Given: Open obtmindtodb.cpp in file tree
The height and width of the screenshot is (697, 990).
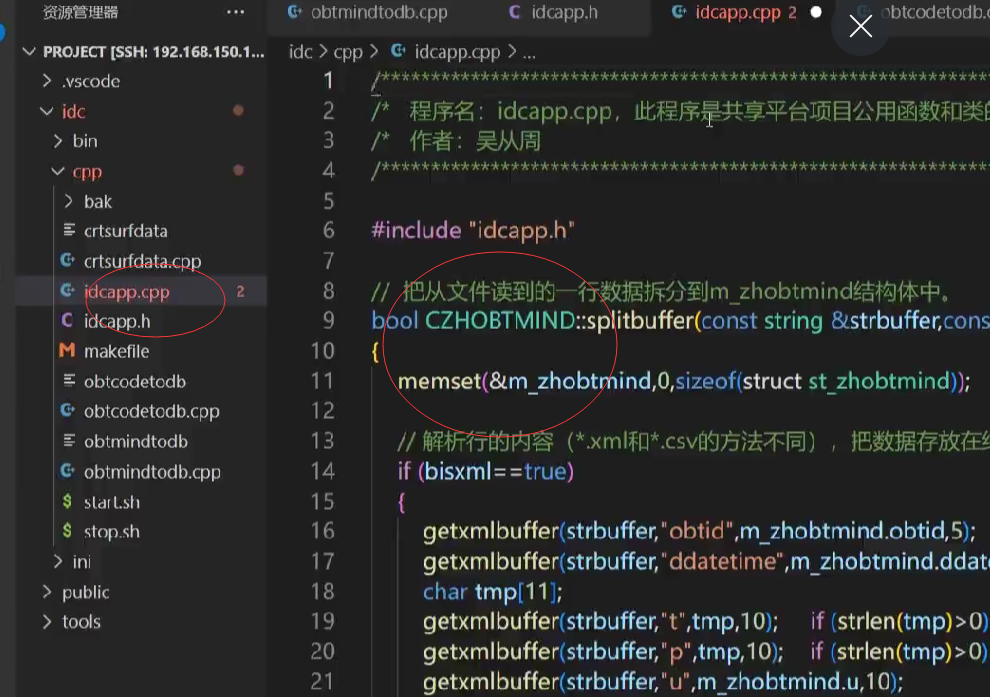Looking at the screenshot, I should pos(152,472).
